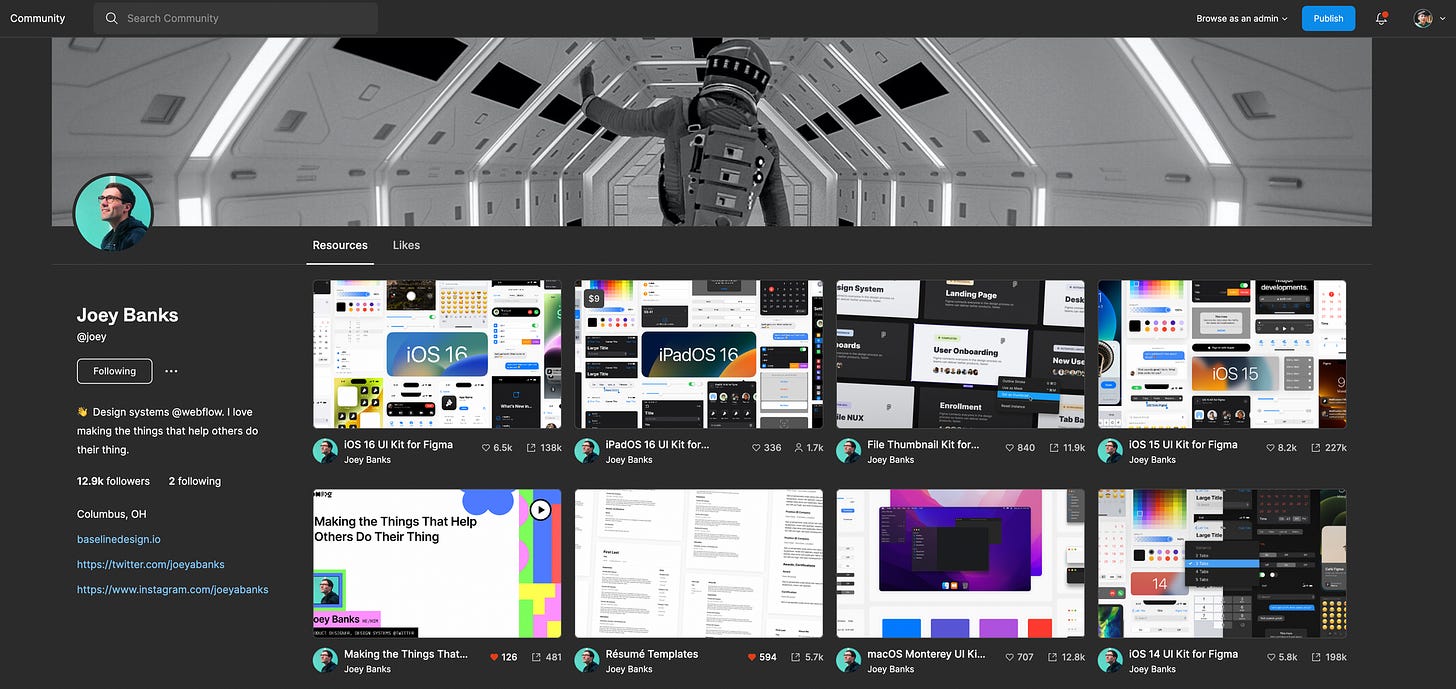Open the iOS 15 UI Kit thumbnail
The height and width of the screenshot is (689, 1456).
pos(1222,354)
